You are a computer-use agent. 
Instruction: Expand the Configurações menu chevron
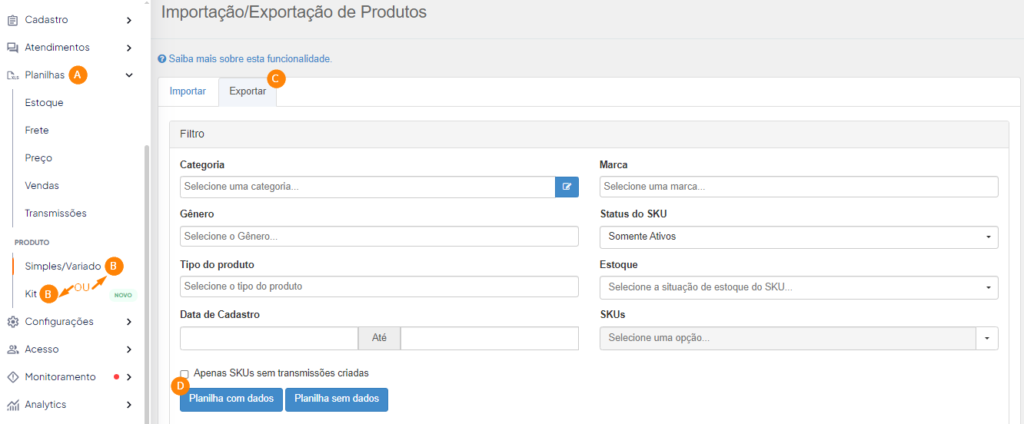[129, 322]
